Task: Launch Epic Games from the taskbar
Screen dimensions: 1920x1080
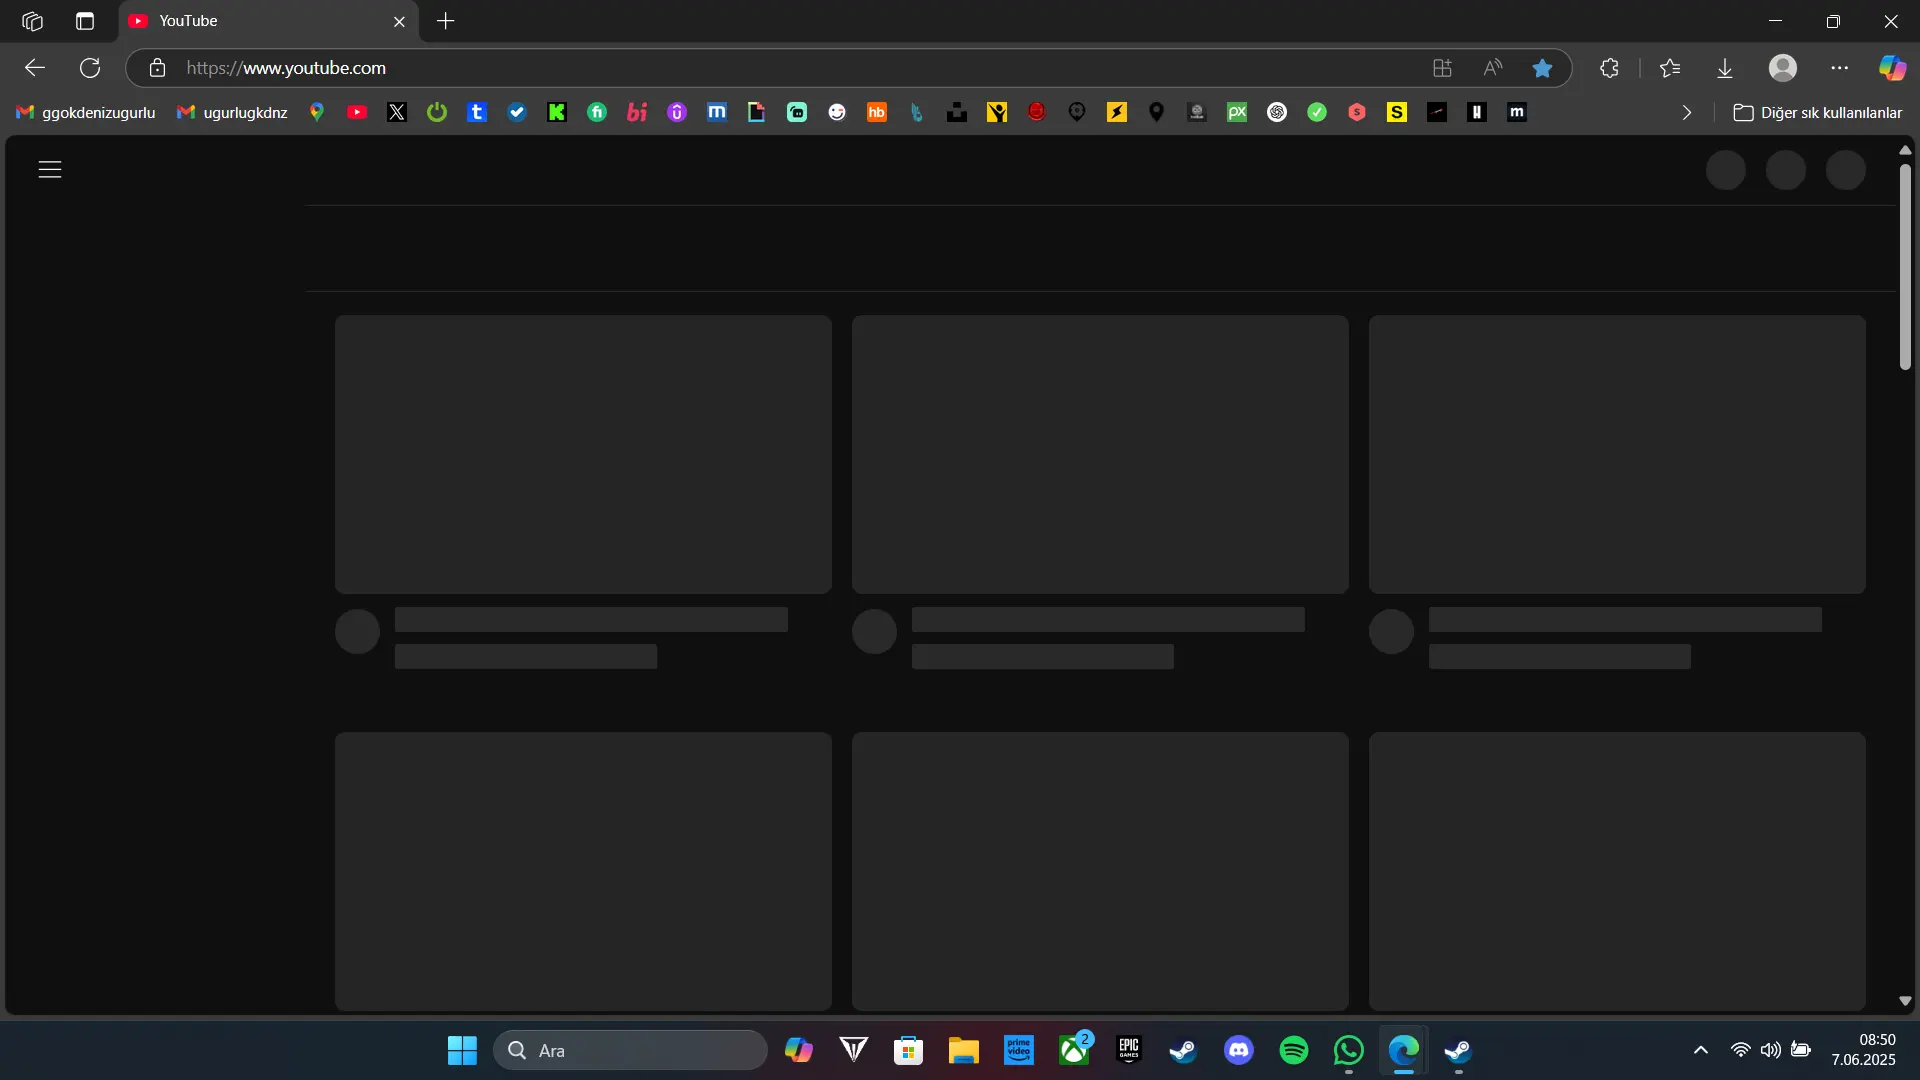Action: [x=1129, y=1051]
